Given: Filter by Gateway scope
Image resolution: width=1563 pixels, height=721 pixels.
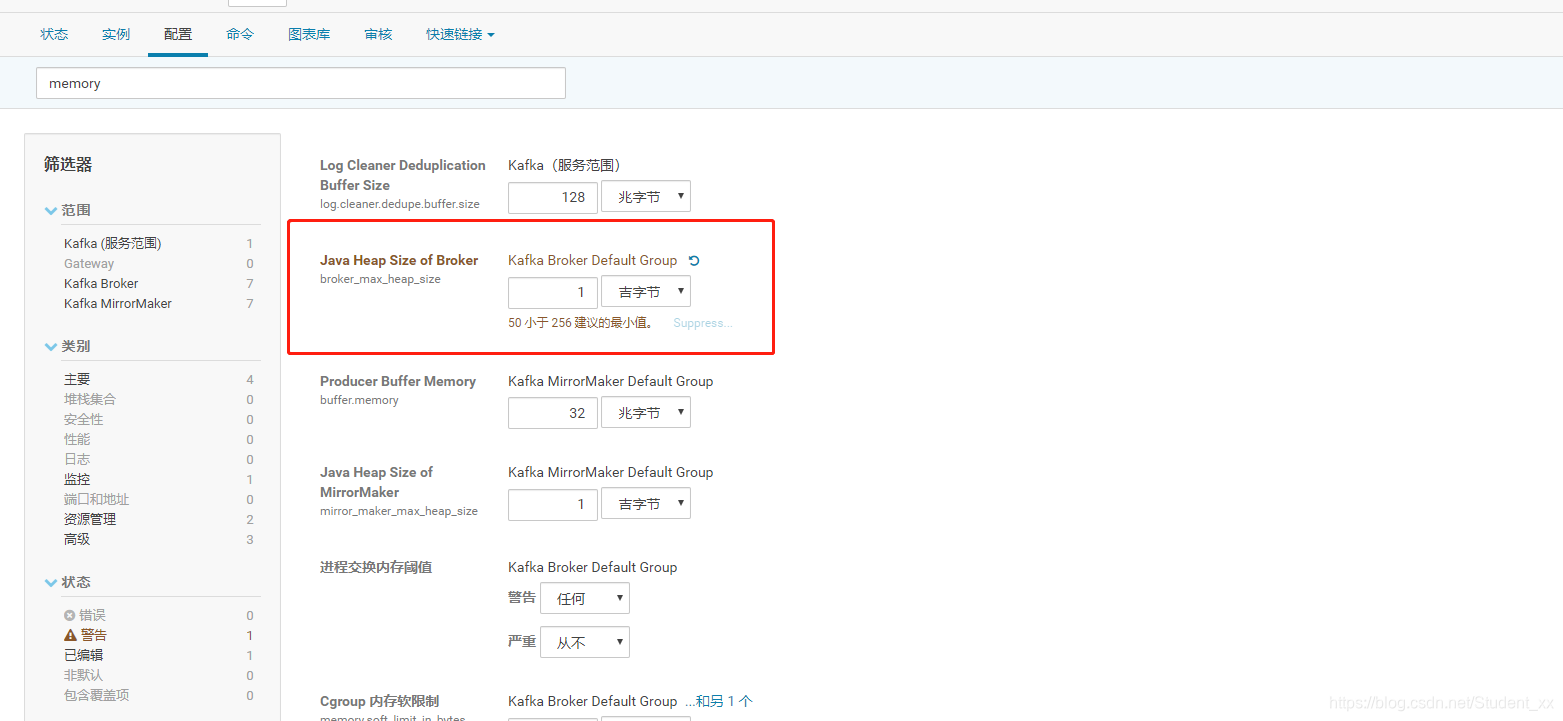Looking at the screenshot, I should coord(89,263).
